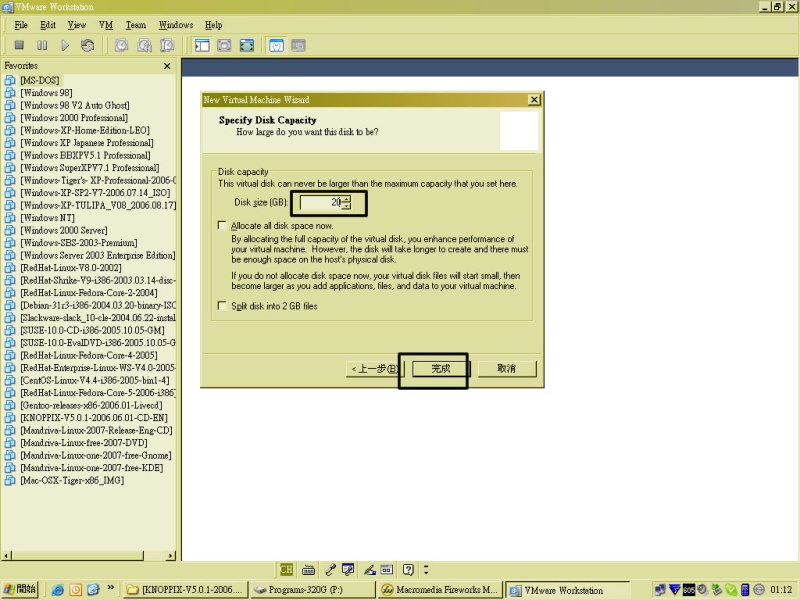Select [Windows 2000 Server] in Favorites

64,230
